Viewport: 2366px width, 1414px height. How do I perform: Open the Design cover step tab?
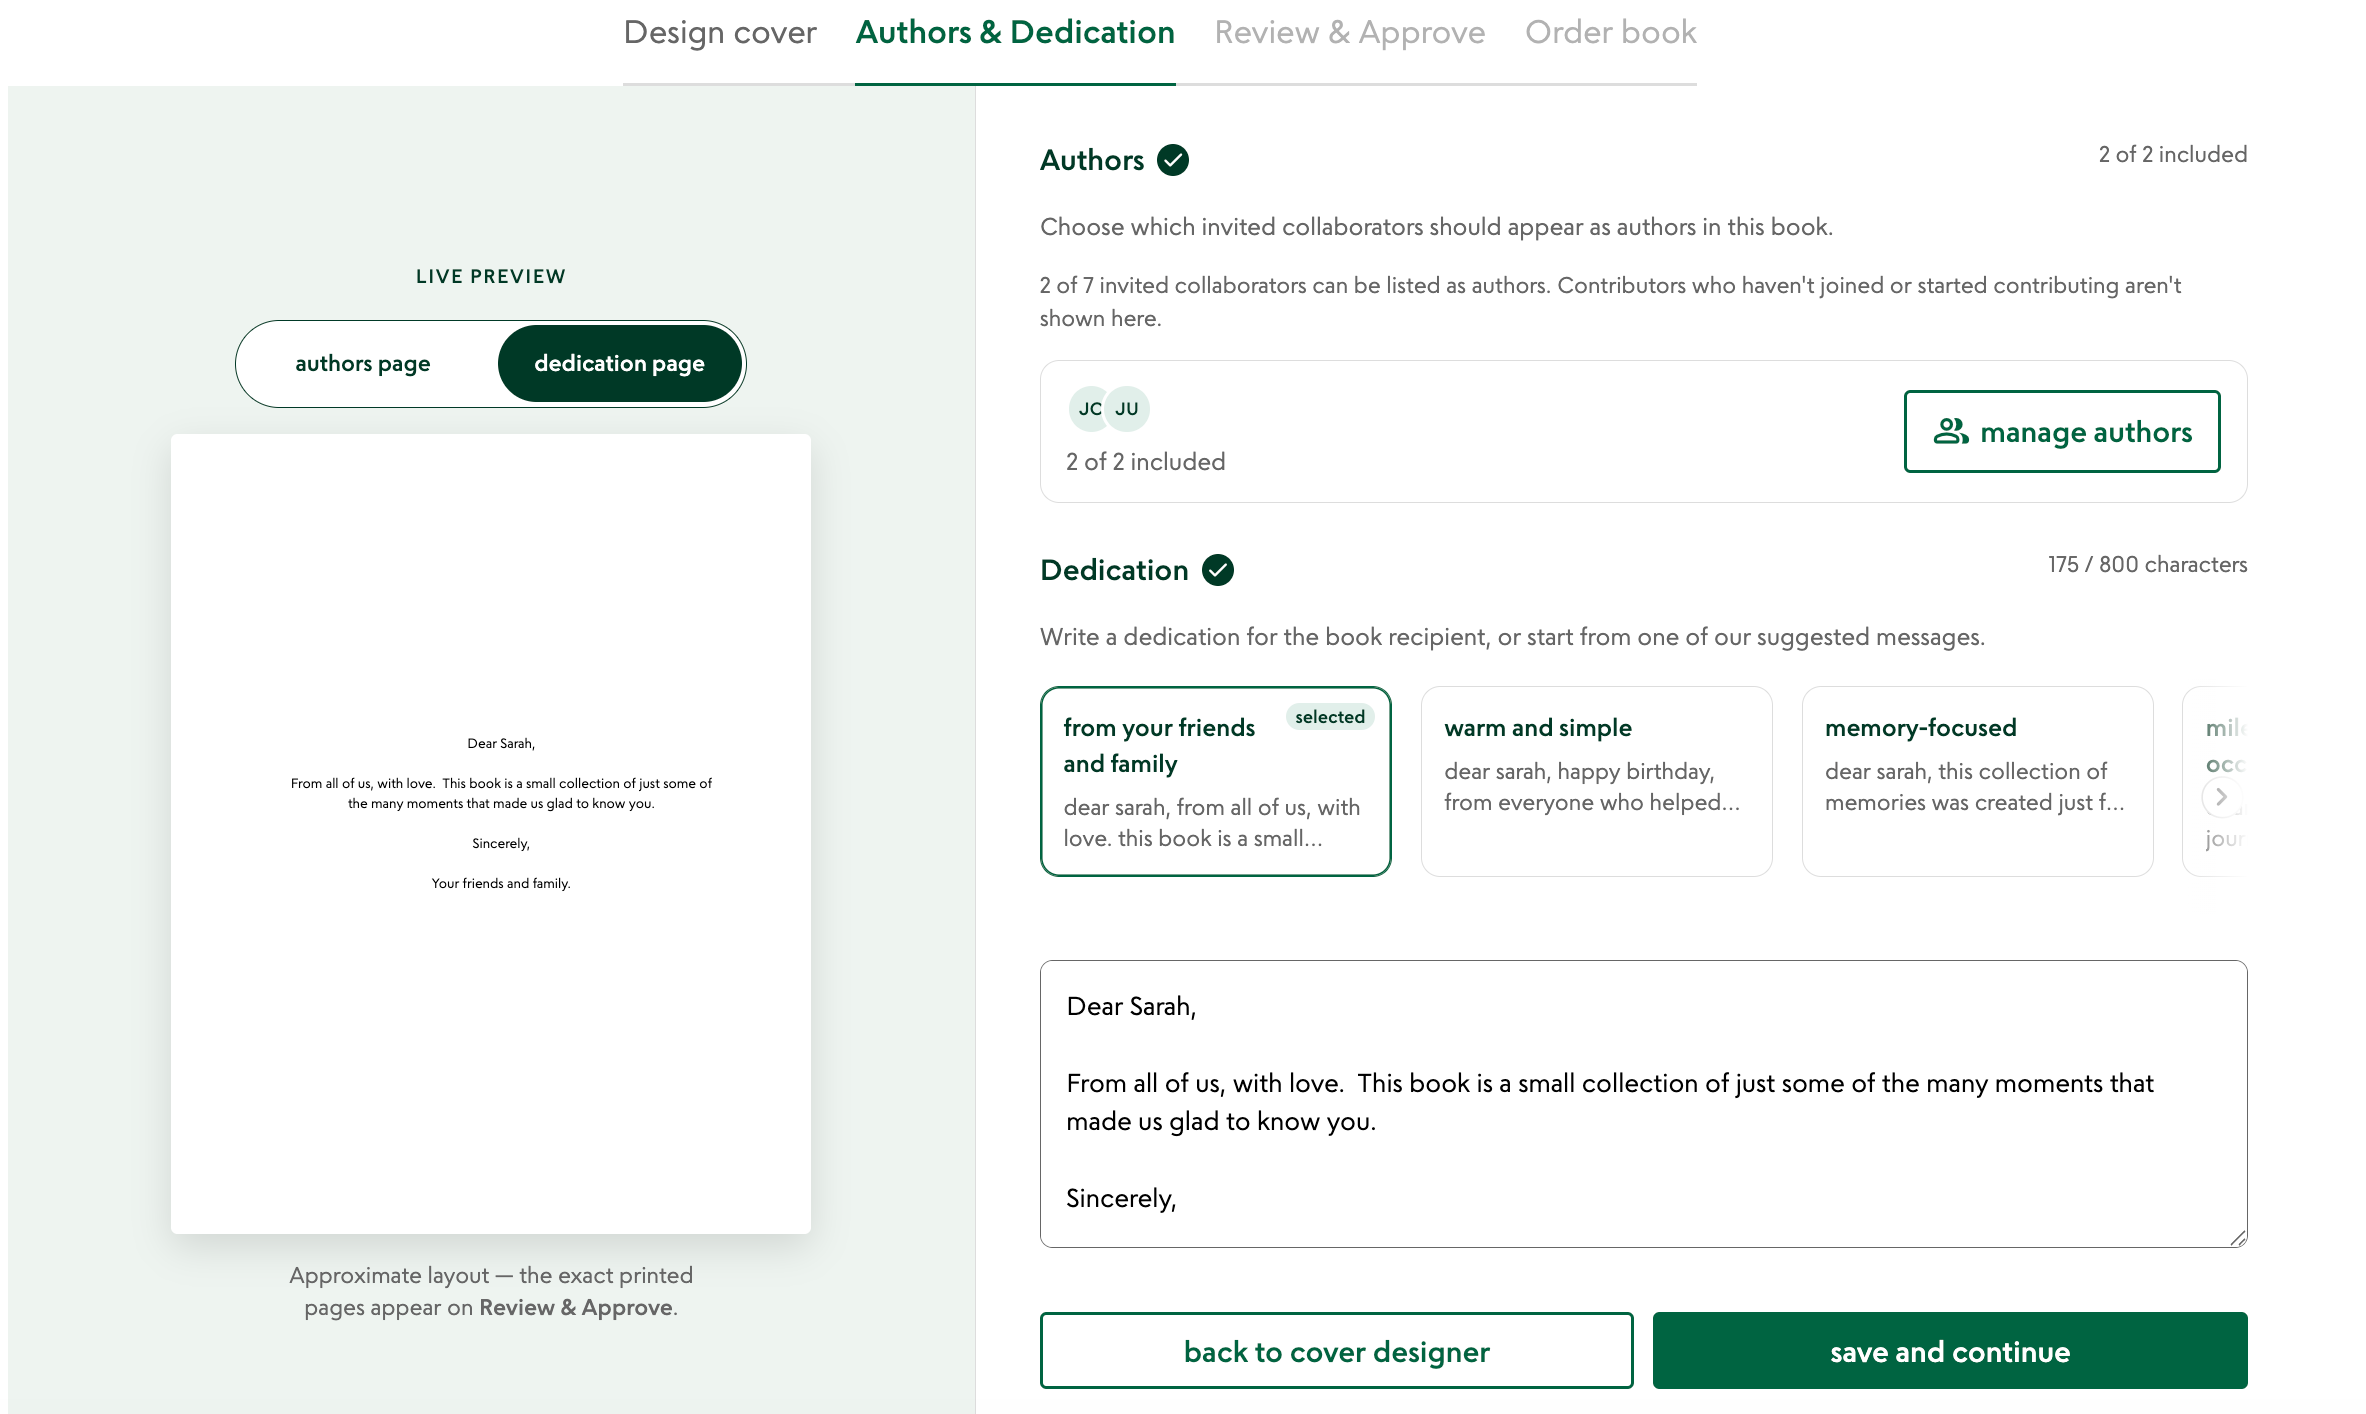pyautogui.click(x=720, y=33)
